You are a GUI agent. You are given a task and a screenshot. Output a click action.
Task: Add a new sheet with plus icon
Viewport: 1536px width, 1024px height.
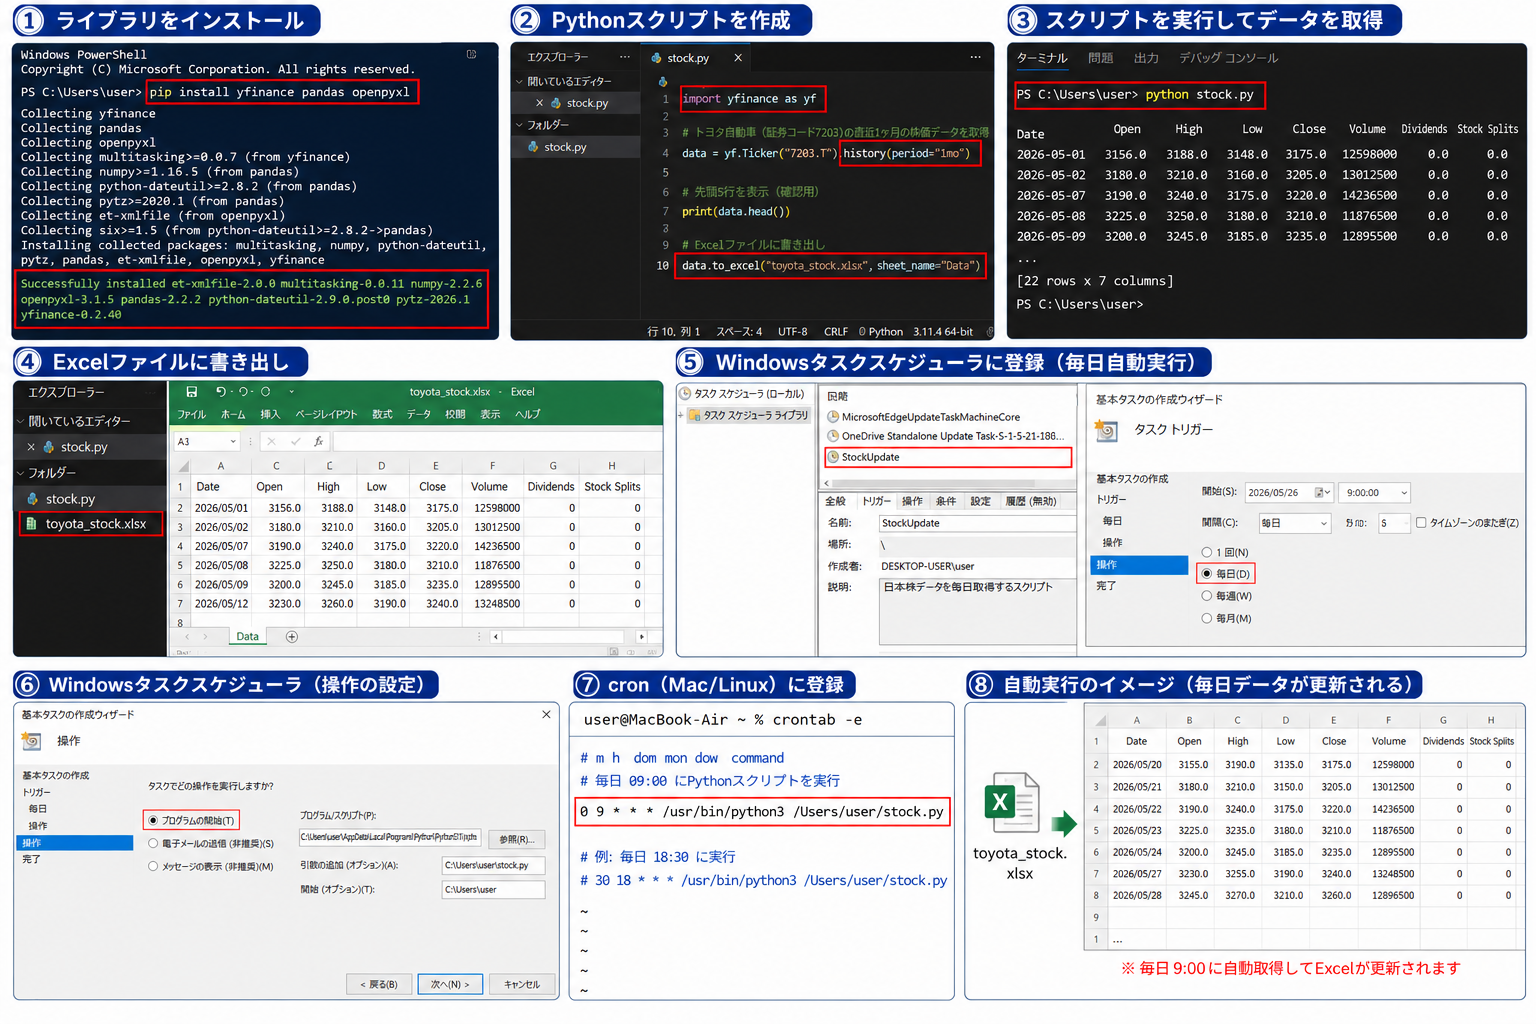tap(292, 637)
